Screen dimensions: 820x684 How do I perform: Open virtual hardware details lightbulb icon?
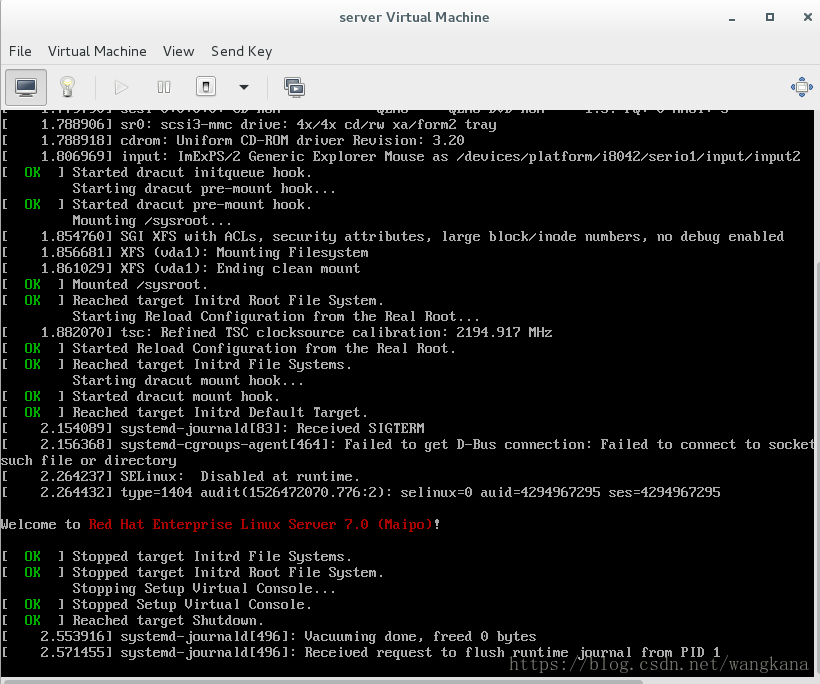point(67,87)
